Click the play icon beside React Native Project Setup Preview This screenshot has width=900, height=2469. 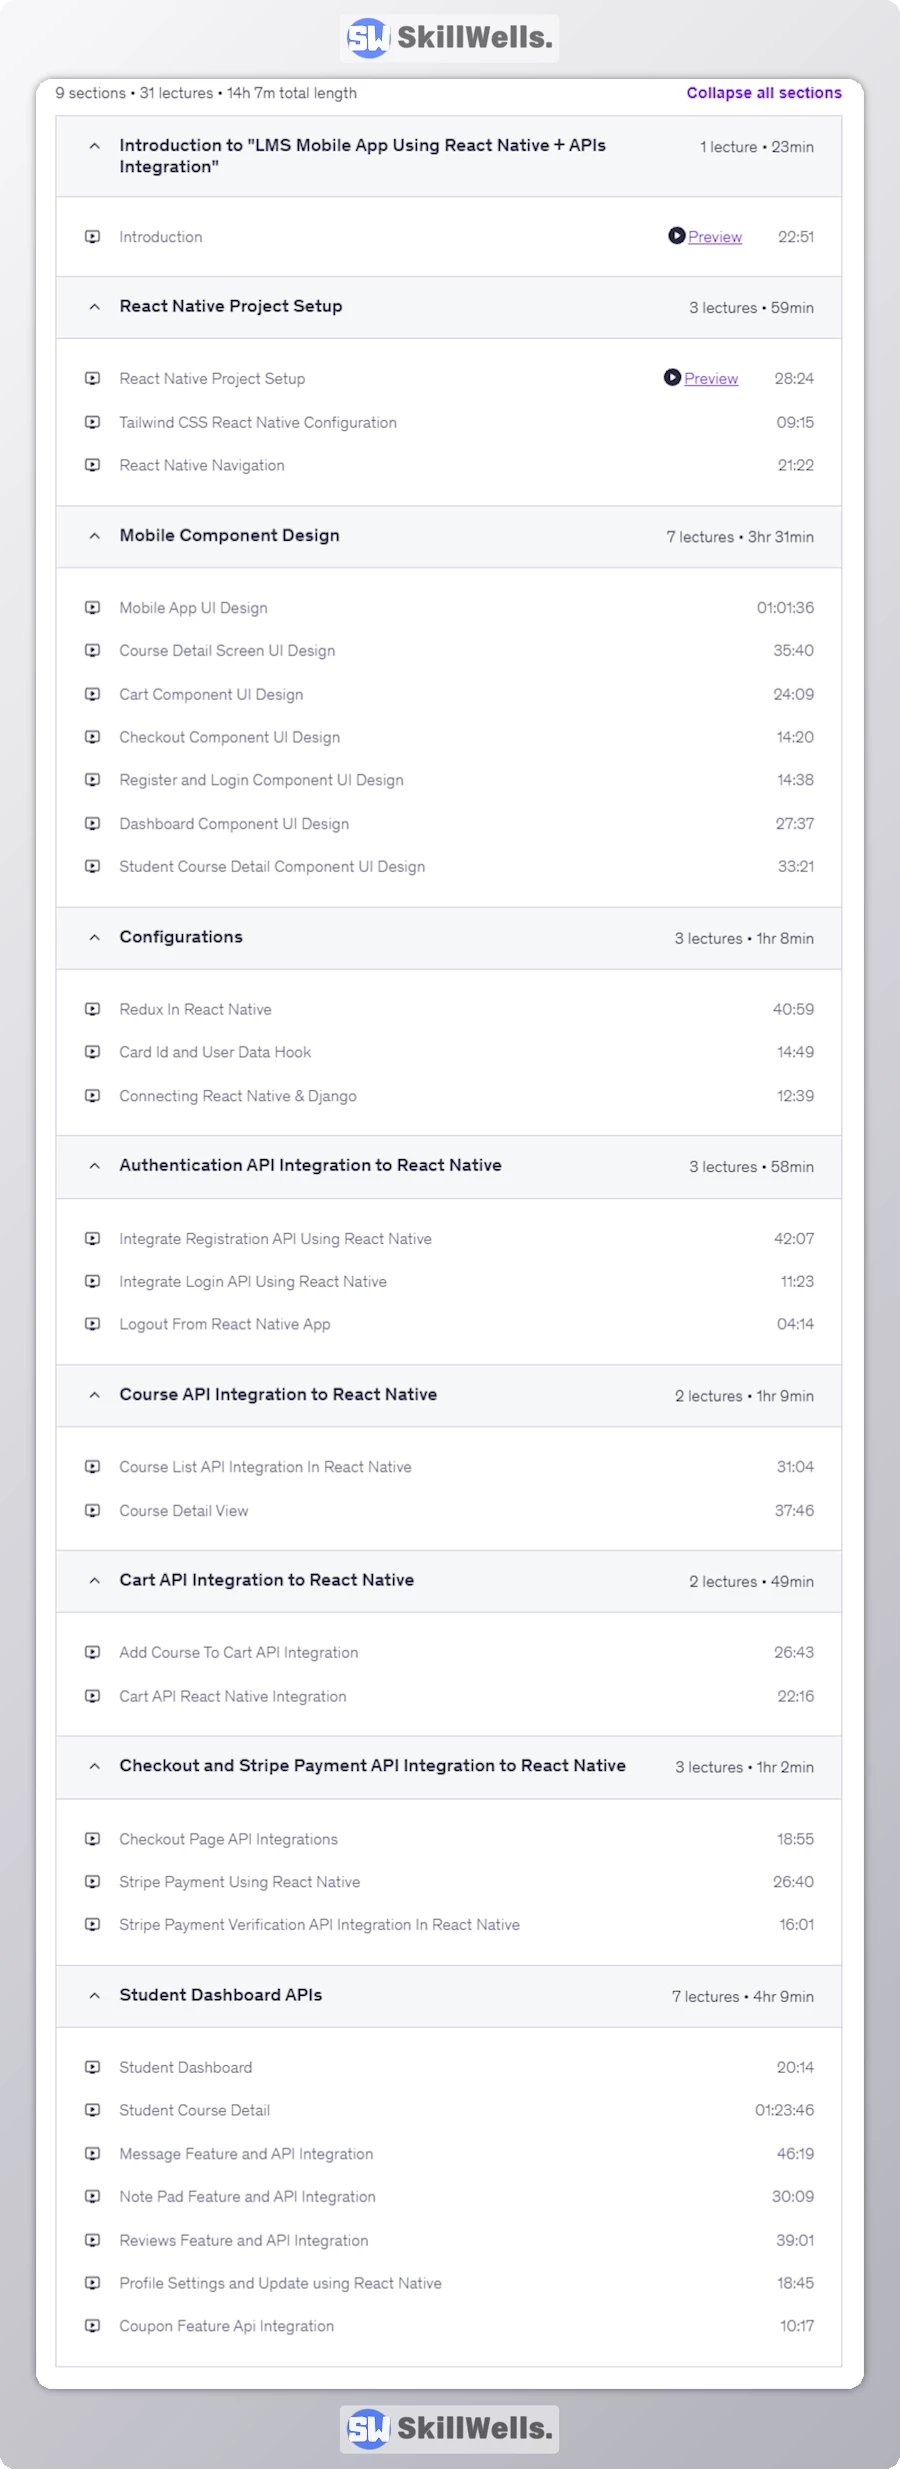[x=672, y=378]
